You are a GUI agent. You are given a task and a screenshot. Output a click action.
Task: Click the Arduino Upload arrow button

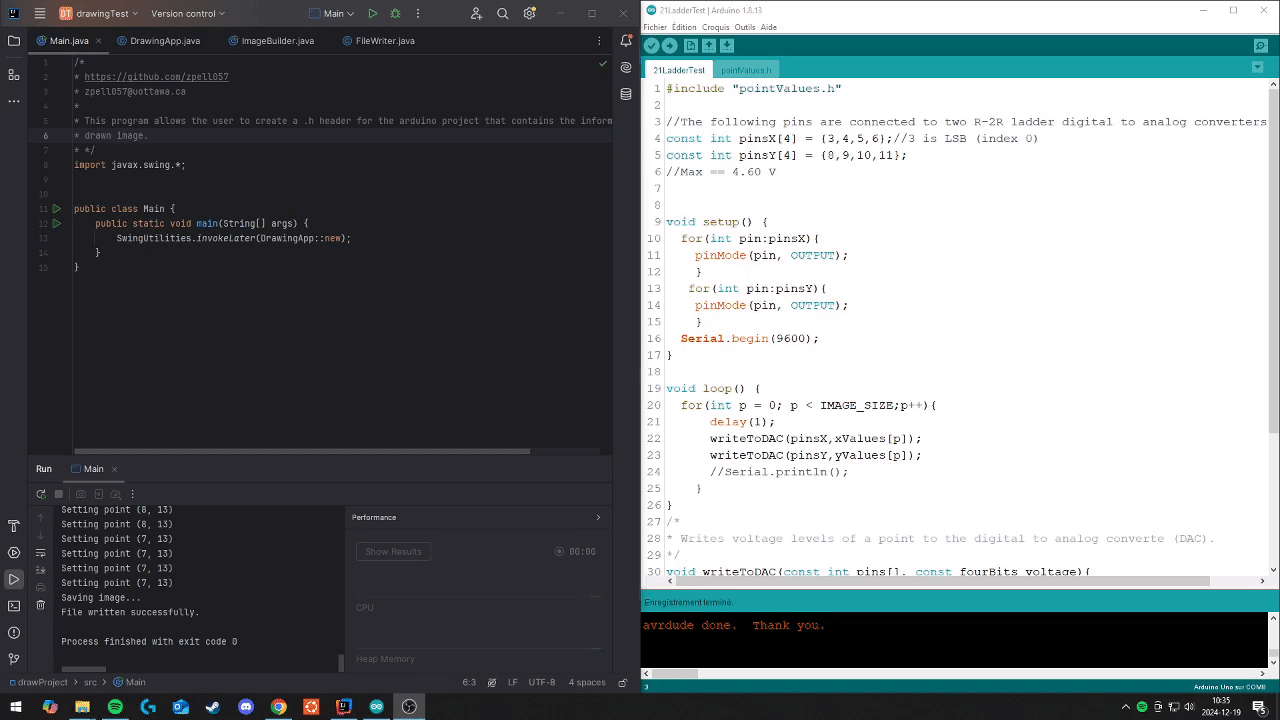coord(670,46)
